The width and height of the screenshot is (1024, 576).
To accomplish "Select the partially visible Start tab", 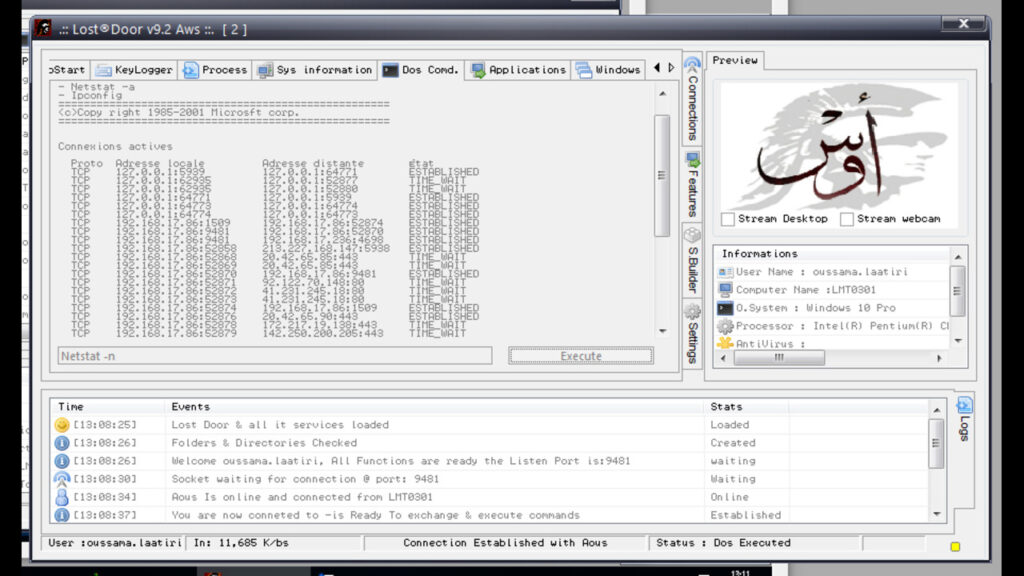I will (69, 70).
